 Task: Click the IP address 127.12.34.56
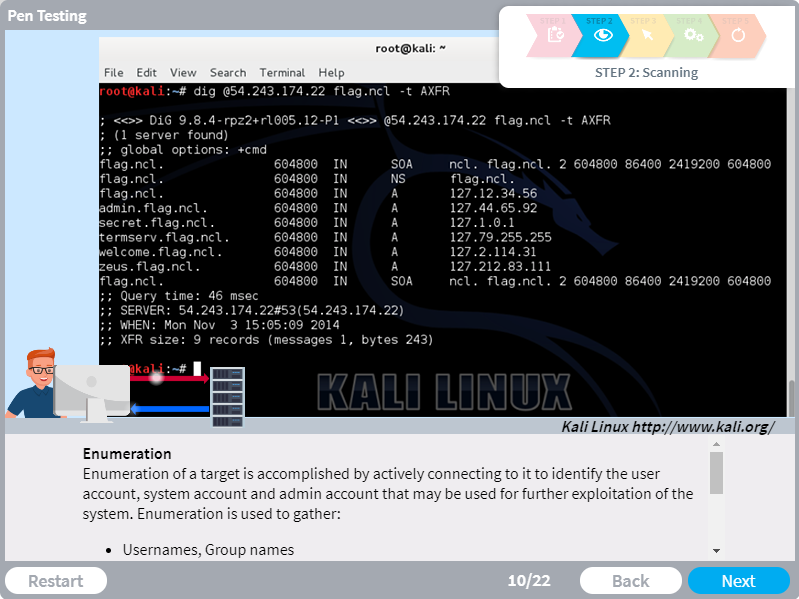[493, 194]
